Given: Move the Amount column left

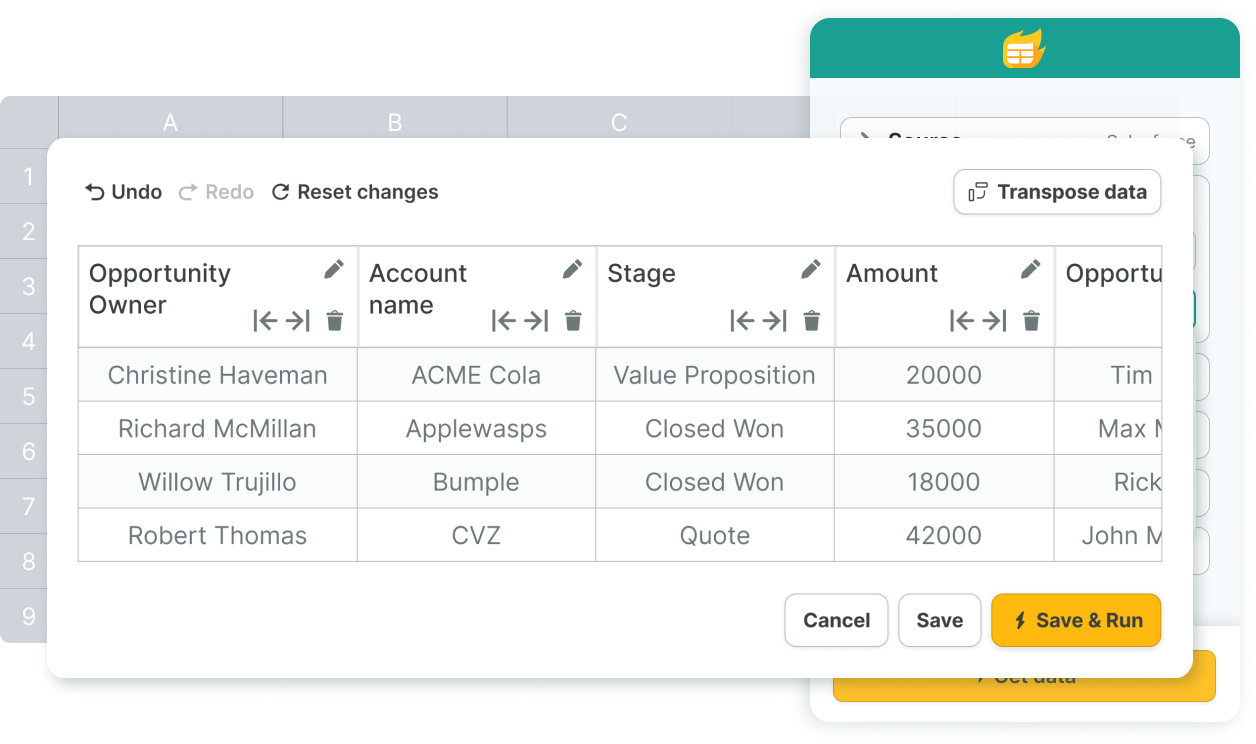Looking at the screenshot, I should 962,321.
